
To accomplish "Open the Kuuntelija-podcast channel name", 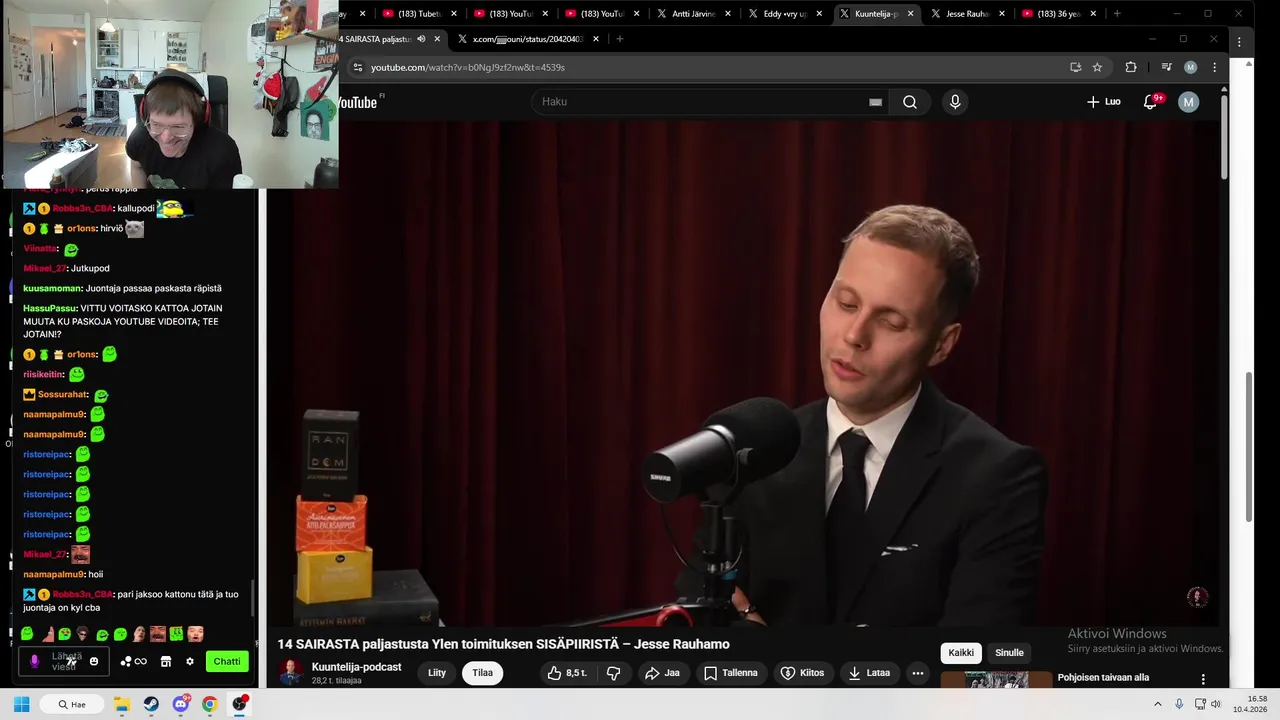I will [356, 667].
